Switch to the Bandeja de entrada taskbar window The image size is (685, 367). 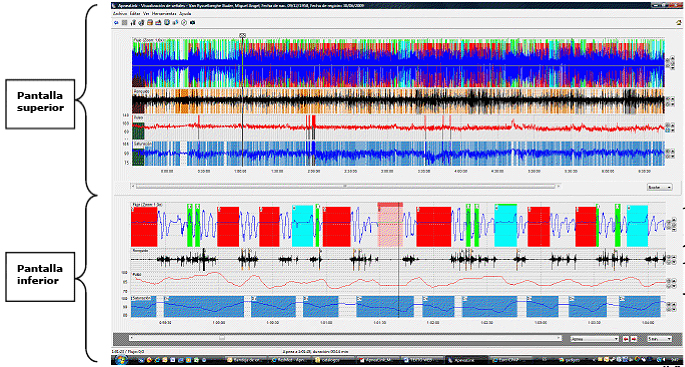pyautogui.click(x=247, y=360)
